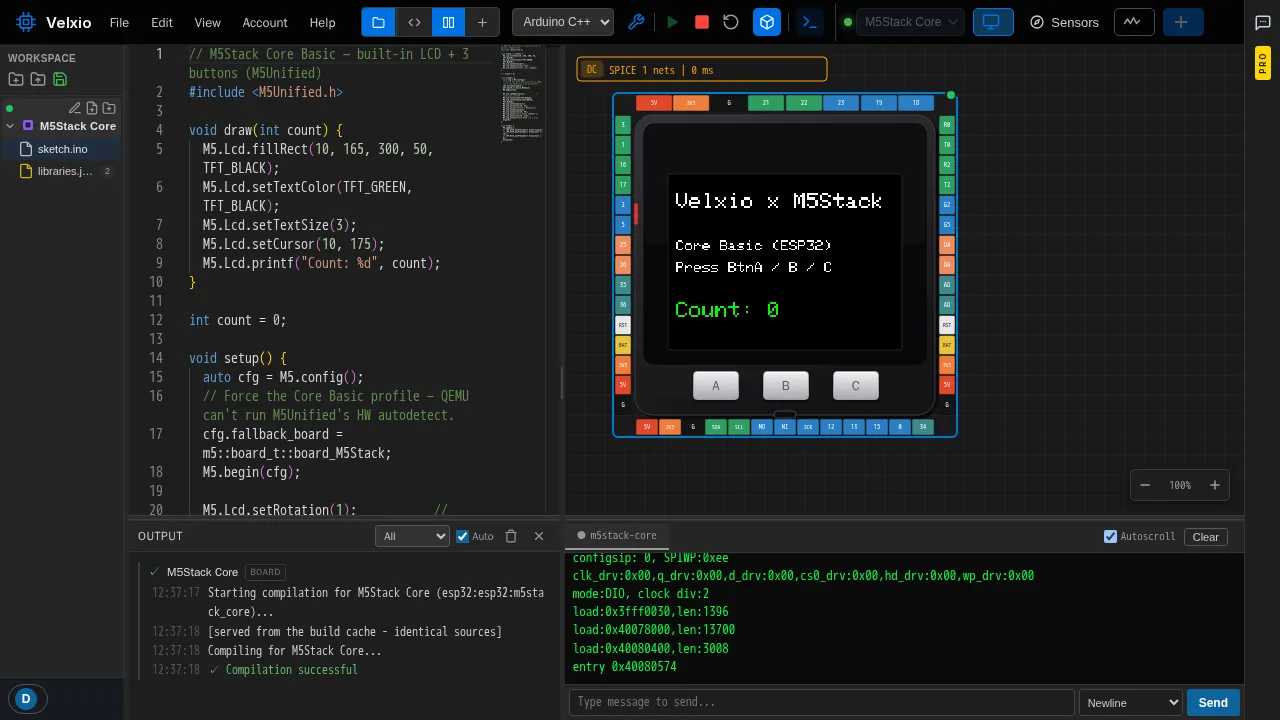Open the Edit menu
1280x720 pixels.
[162, 22]
